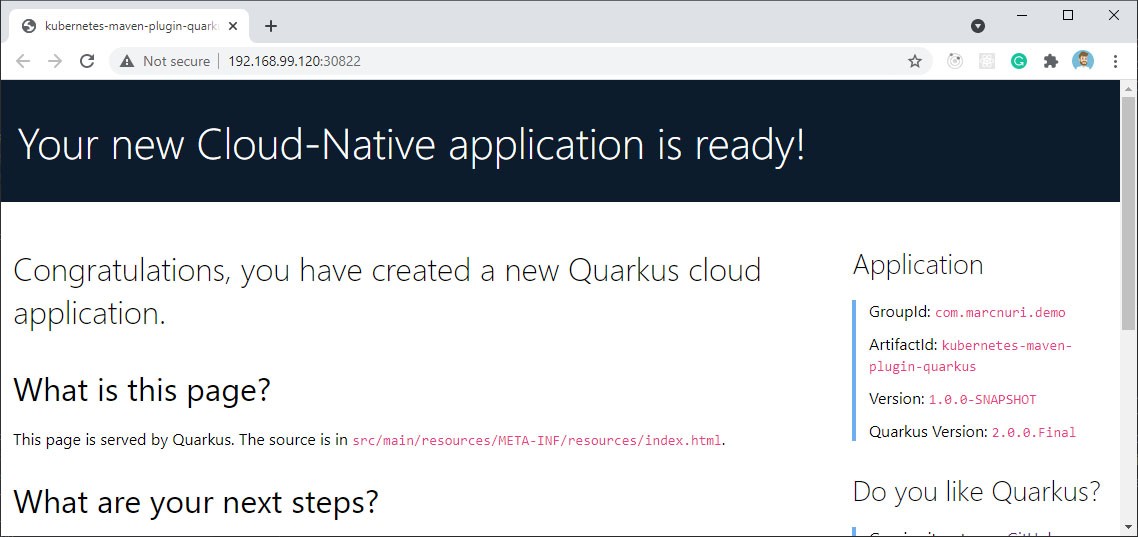This screenshot has width=1138, height=537.
Task: Minimize the Chrome window
Action: [1023, 15]
